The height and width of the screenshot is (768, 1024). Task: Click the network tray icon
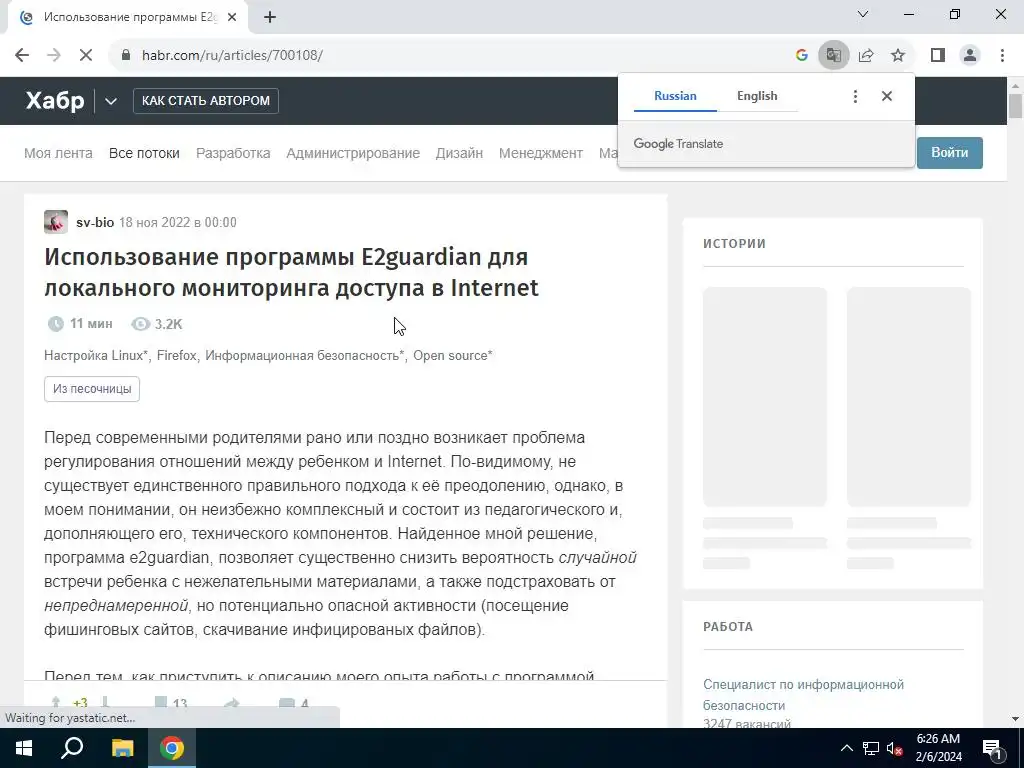click(871, 748)
